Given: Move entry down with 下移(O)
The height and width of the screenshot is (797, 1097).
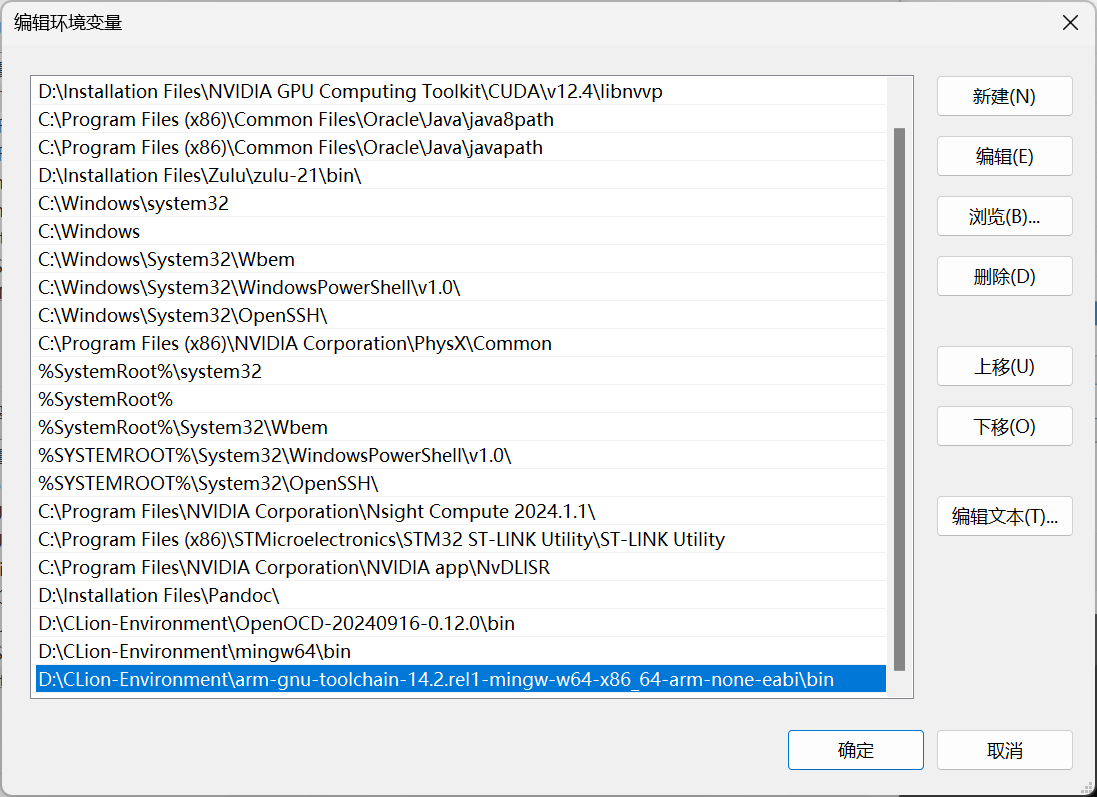Looking at the screenshot, I should 1004,426.
